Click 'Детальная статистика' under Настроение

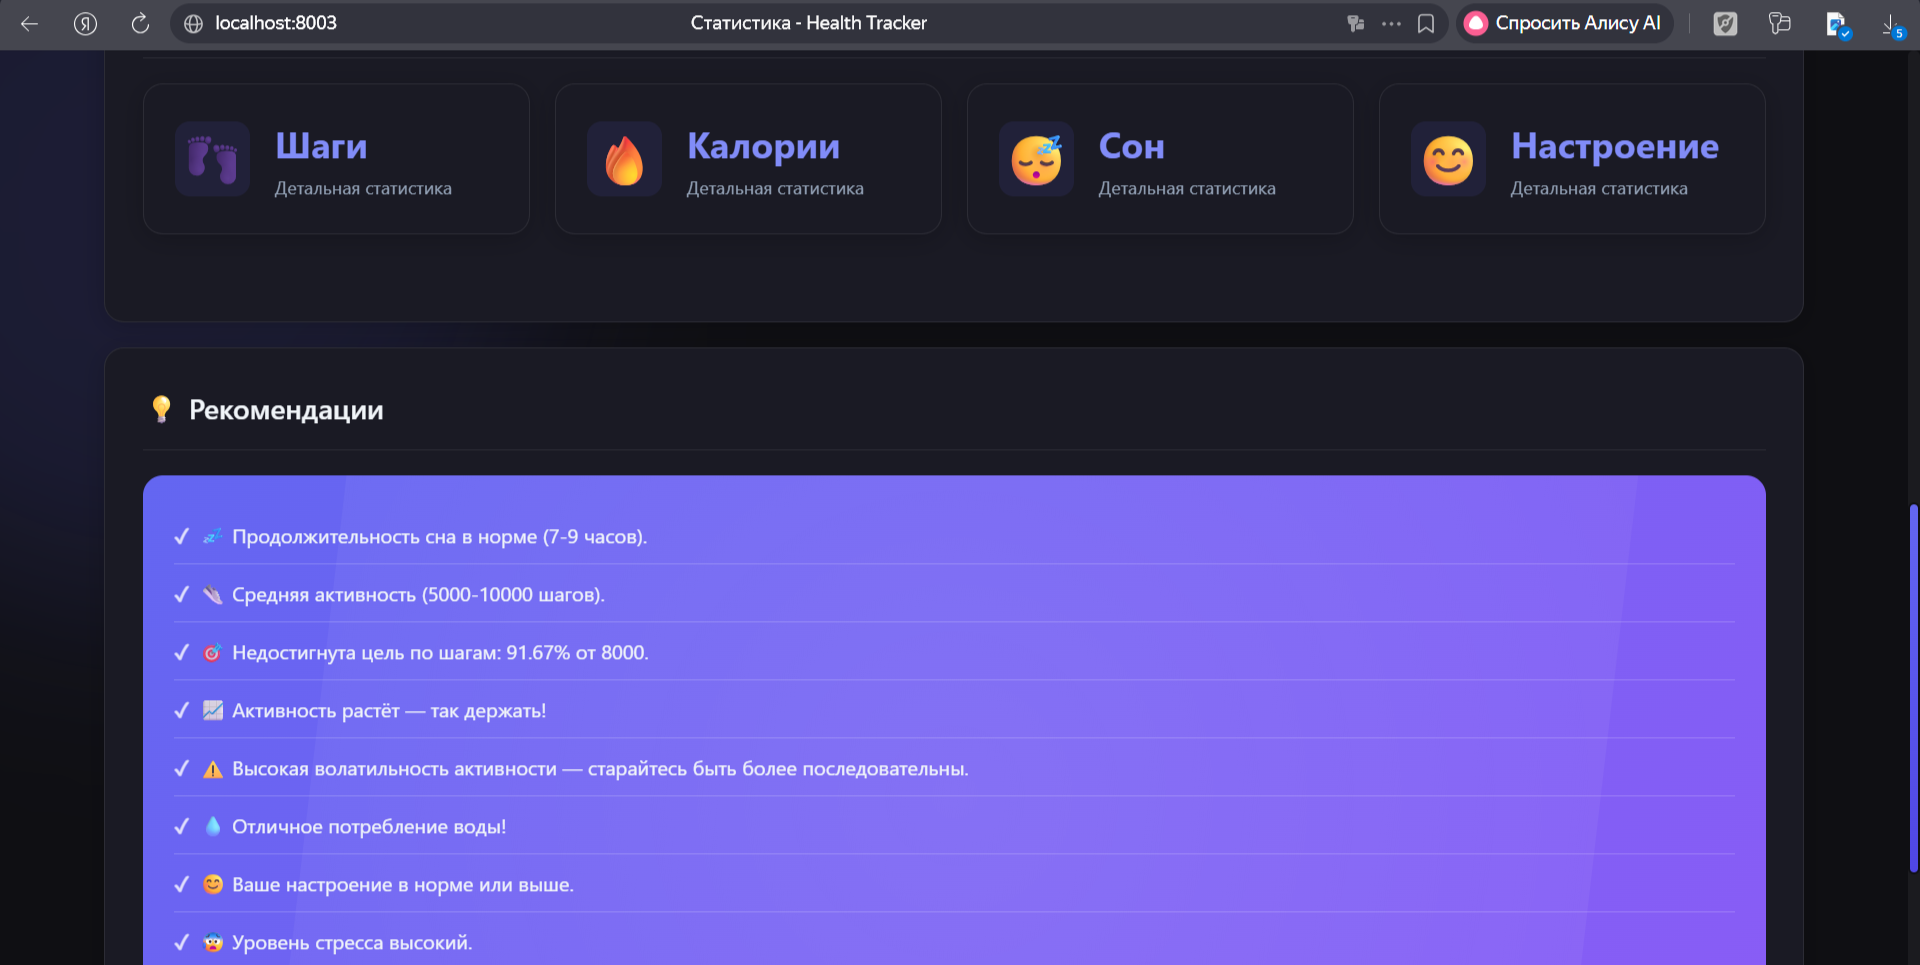(1599, 189)
